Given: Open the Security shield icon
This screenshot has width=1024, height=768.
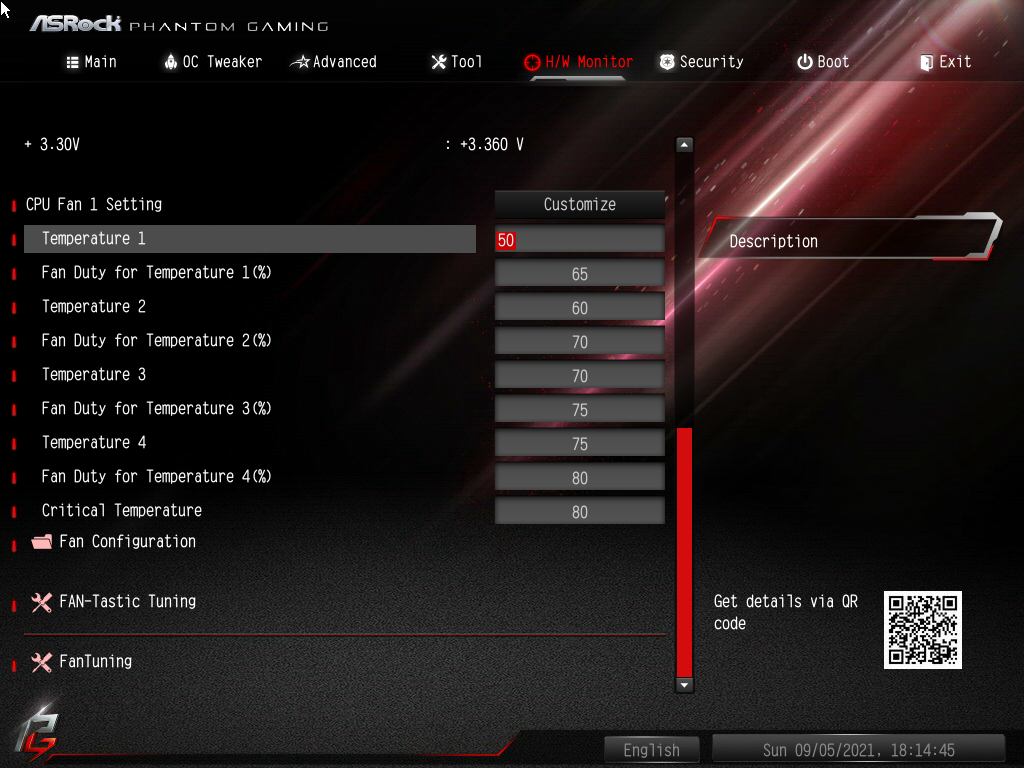Looking at the screenshot, I should pyautogui.click(x=666, y=61).
